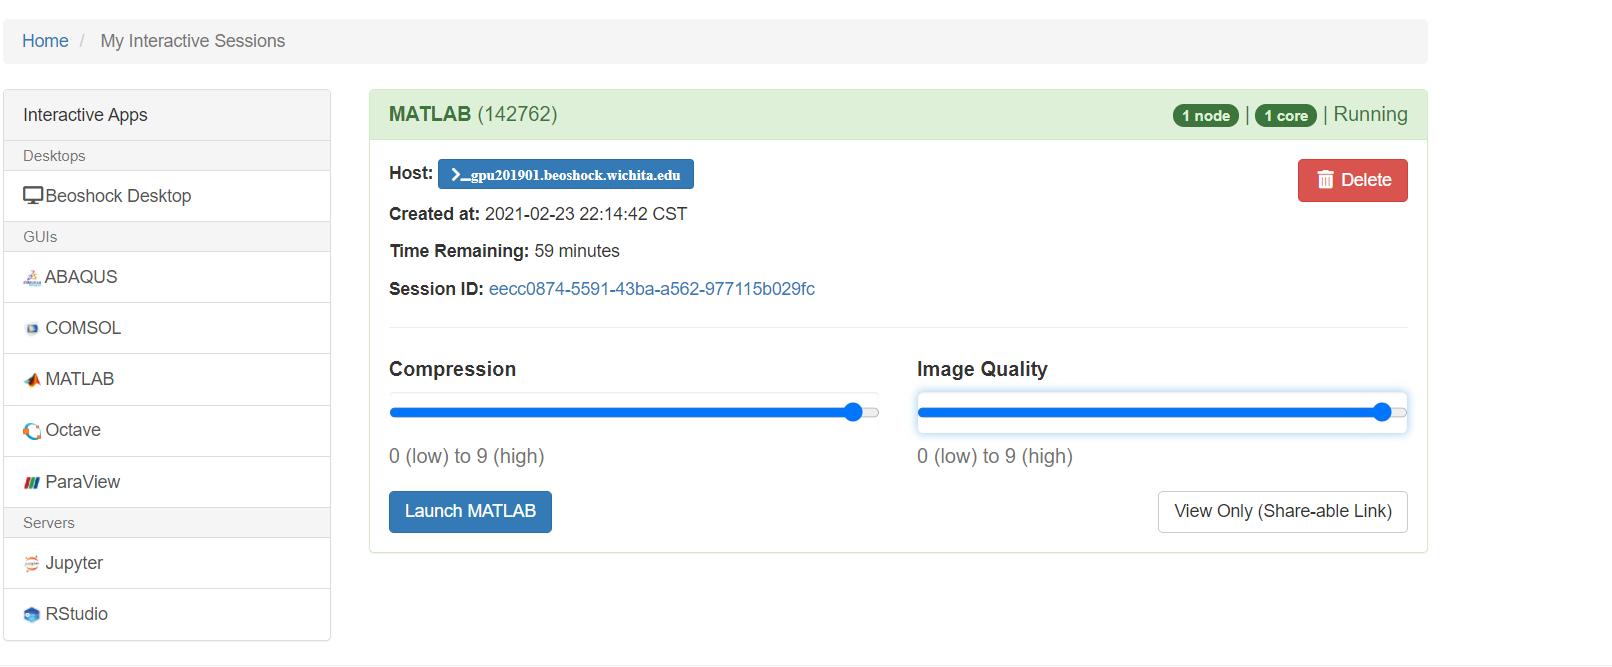The height and width of the screenshot is (667, 1612).
Task: Click the GUIs section label
Action: tap(40, 237)
